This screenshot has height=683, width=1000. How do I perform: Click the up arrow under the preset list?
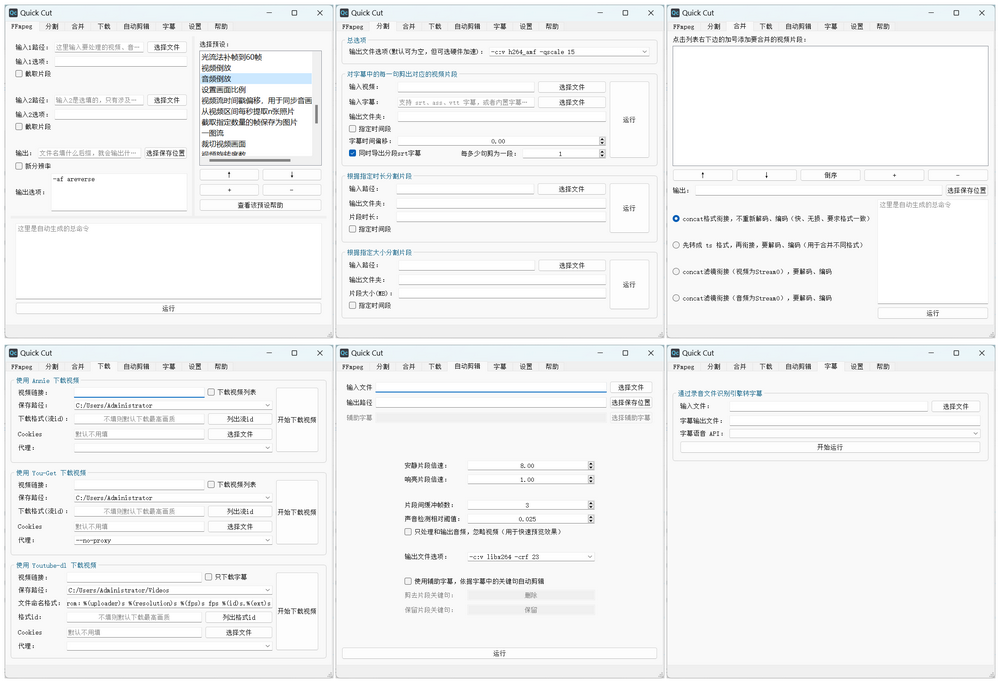click(229, 175)
